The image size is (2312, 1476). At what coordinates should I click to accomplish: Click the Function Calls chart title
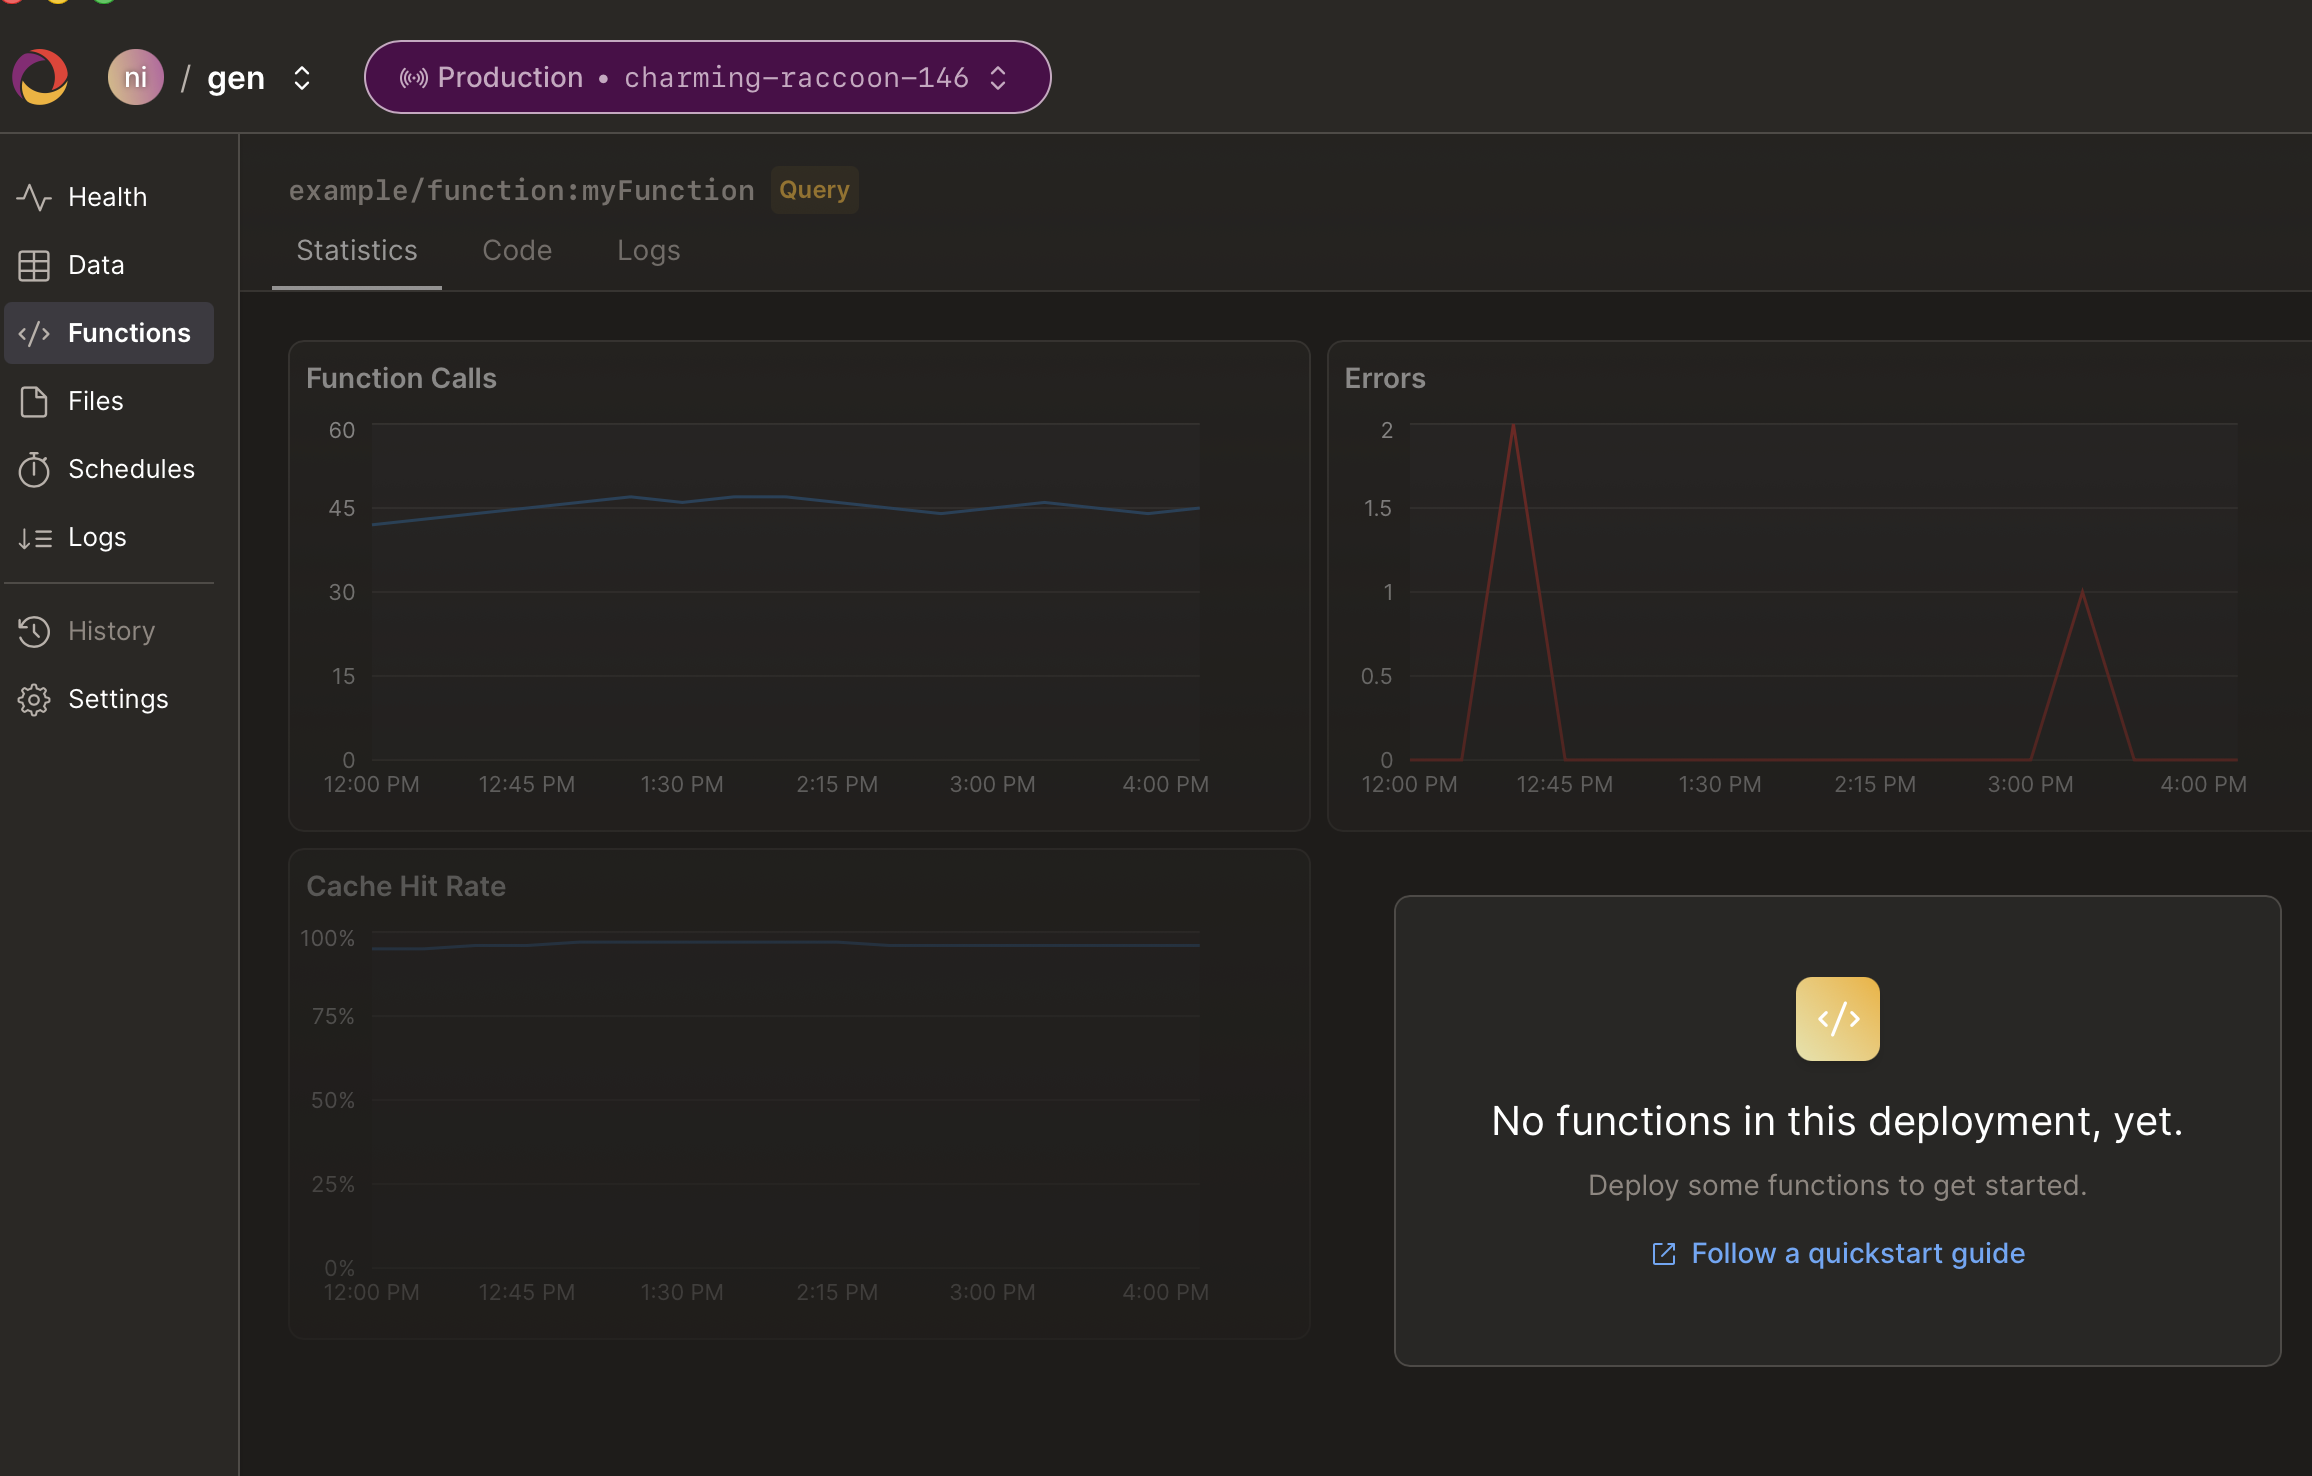(x=401, y=378)
